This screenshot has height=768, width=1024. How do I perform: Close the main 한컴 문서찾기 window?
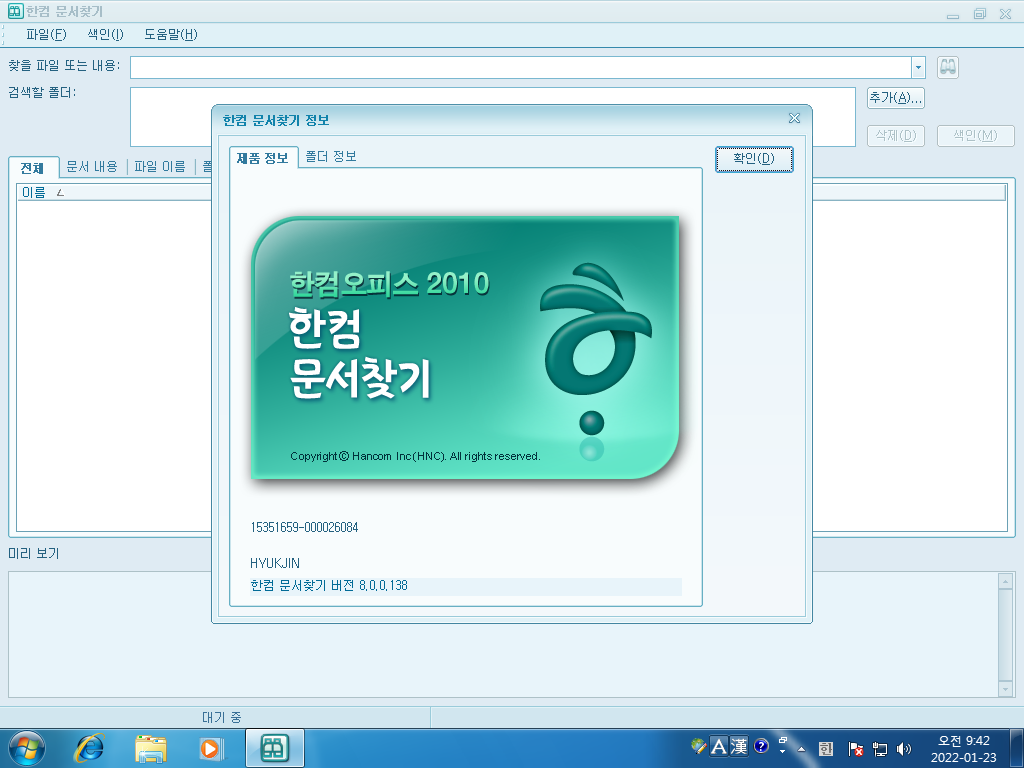point(1006,14)
